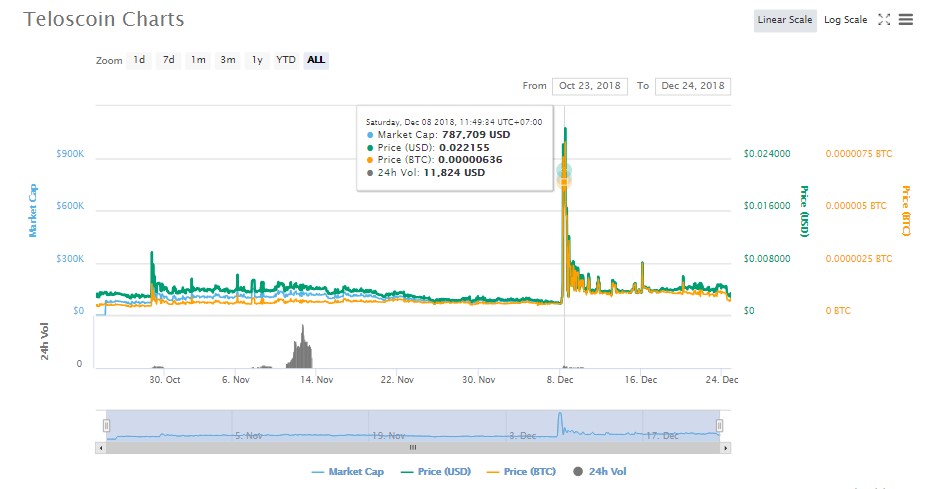The width and height of the screenshot is (944, 489).
Task: Click the Dec 8 price peak marker
Action: pos(564,173)
